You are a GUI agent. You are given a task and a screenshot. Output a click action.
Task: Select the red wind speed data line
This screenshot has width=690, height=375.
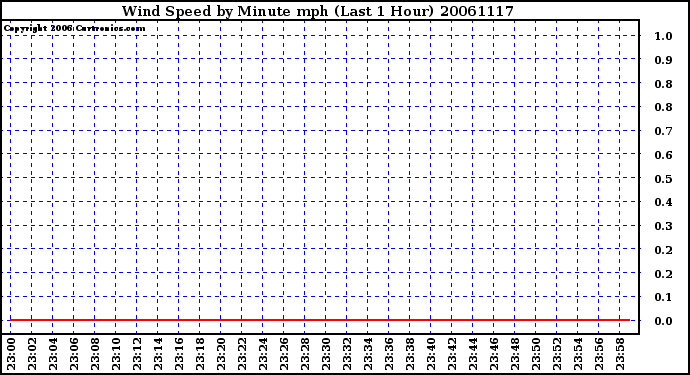320,320
